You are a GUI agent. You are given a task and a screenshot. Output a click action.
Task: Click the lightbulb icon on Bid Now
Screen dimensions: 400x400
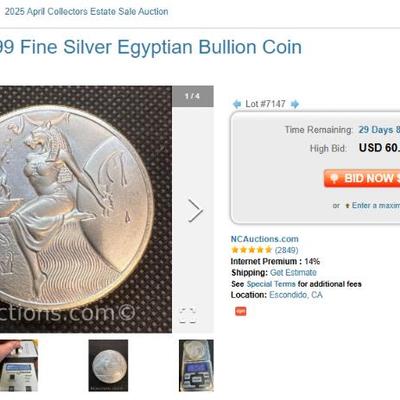[x=334, y=178]
